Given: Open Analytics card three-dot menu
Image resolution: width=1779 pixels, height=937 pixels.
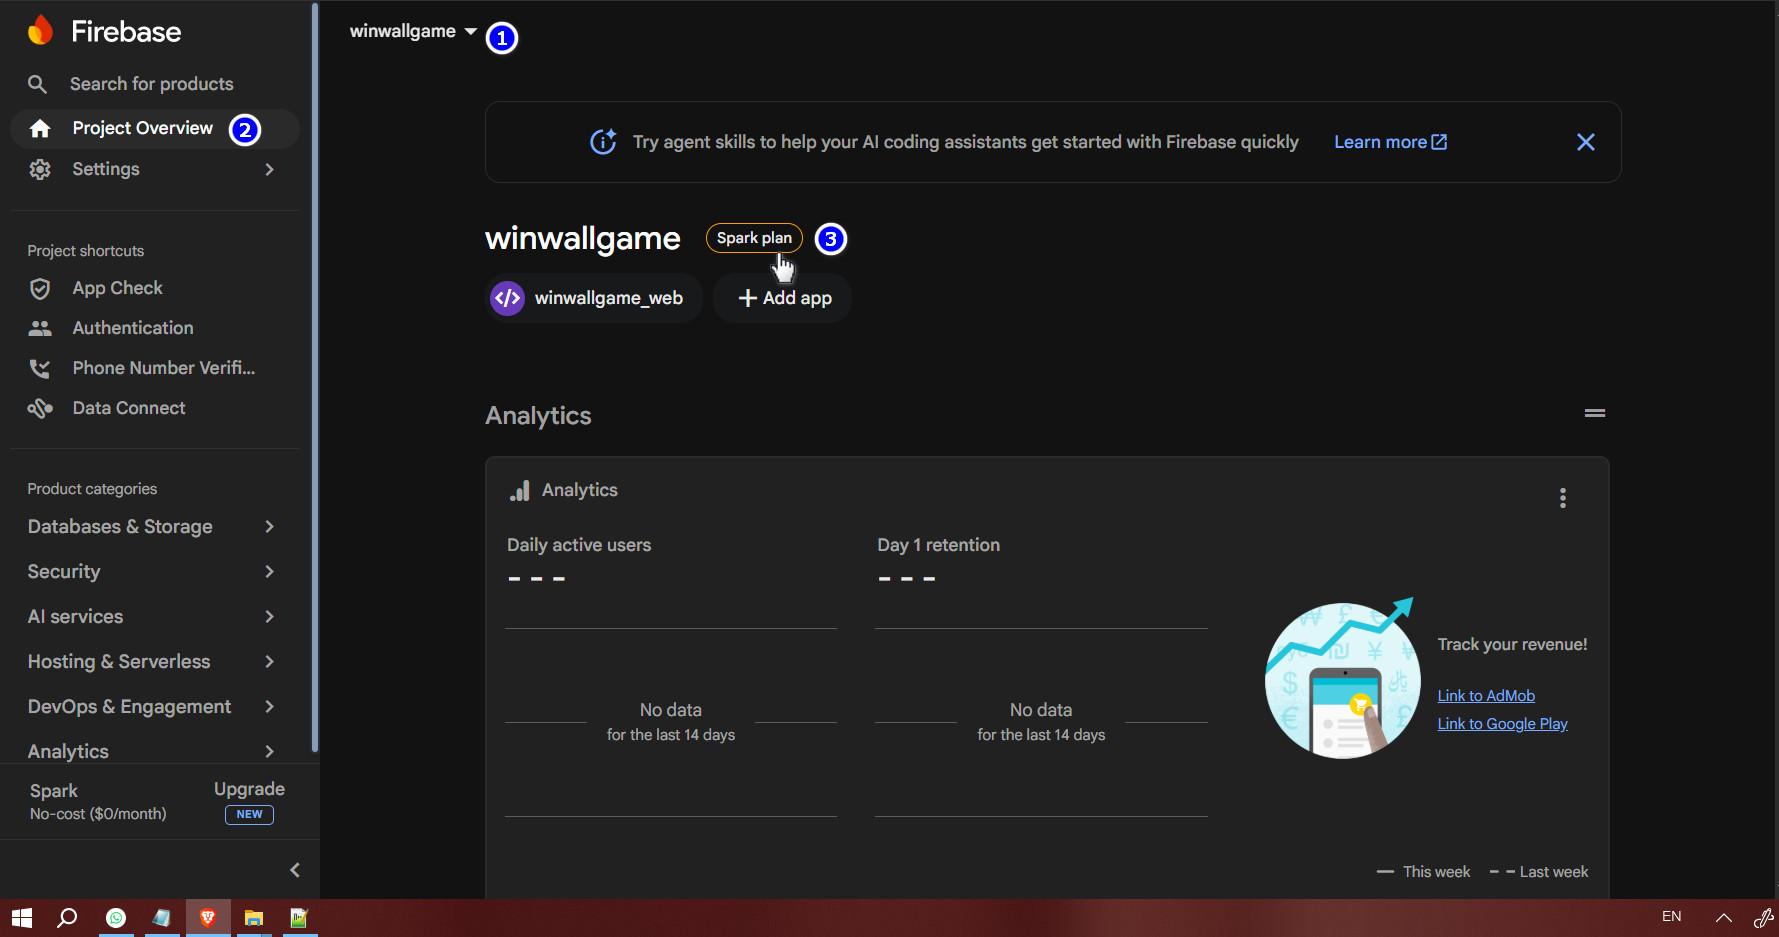Looking at the screenshot, I should [x=1562, y=498].
